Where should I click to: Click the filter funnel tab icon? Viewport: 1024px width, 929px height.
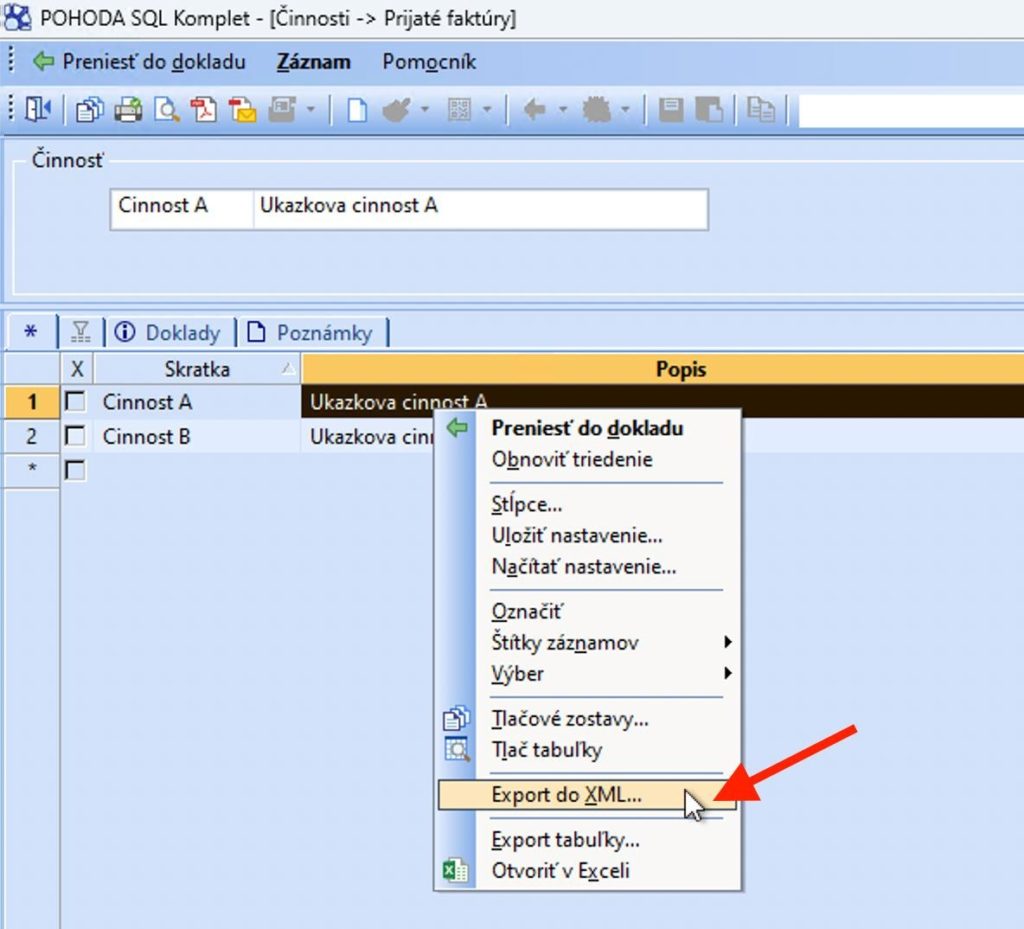80,332
